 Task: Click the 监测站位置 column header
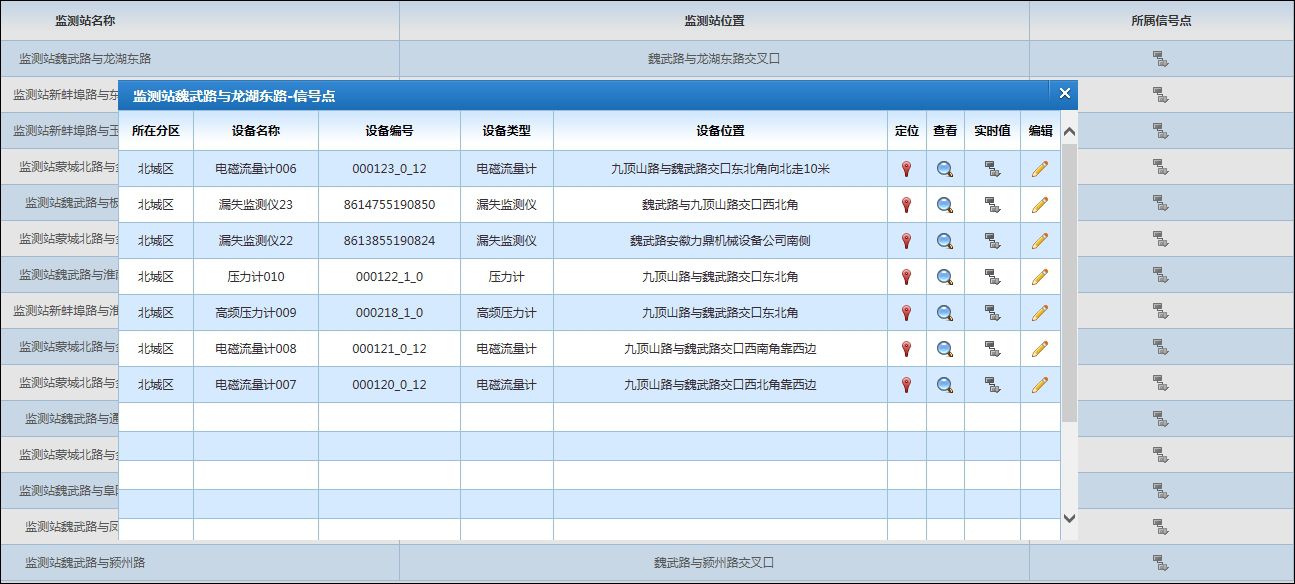pyautogui.click(x=713, y=21)
